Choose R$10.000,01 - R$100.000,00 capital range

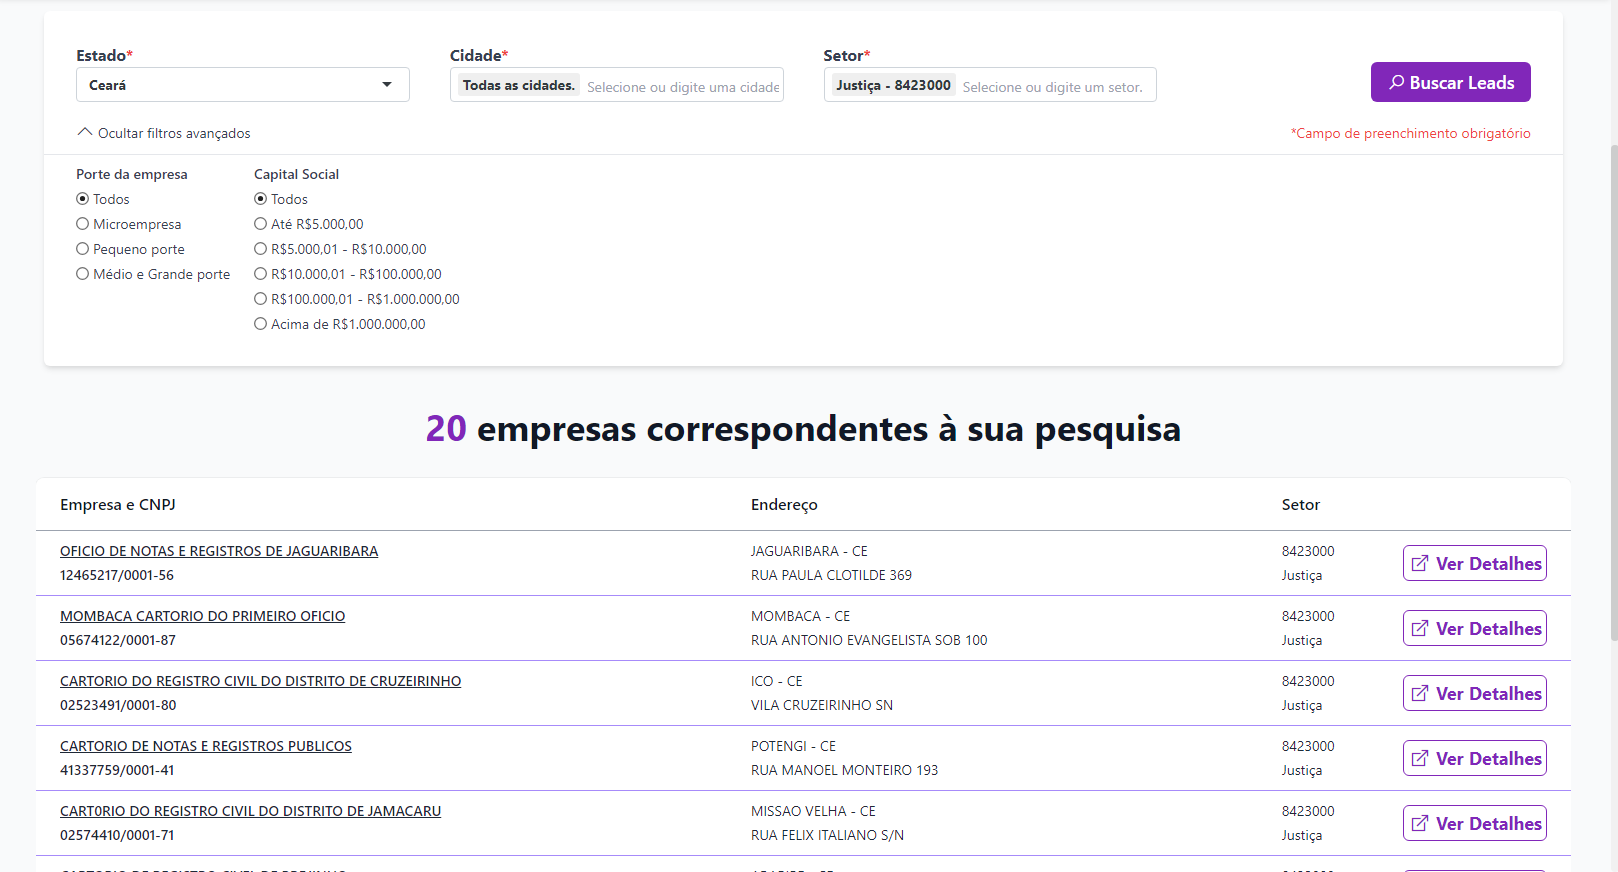pos(261,274)
